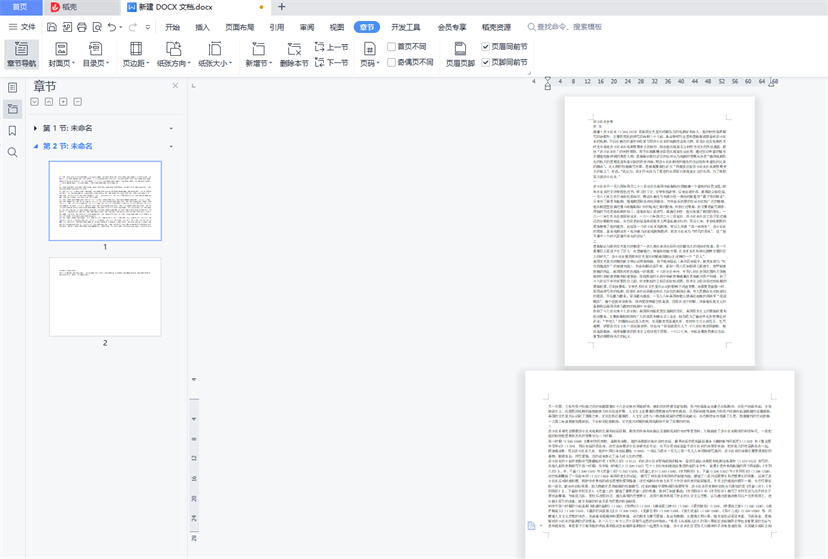Open the 页面布局 ribbon tab

[x=240, y=27]
